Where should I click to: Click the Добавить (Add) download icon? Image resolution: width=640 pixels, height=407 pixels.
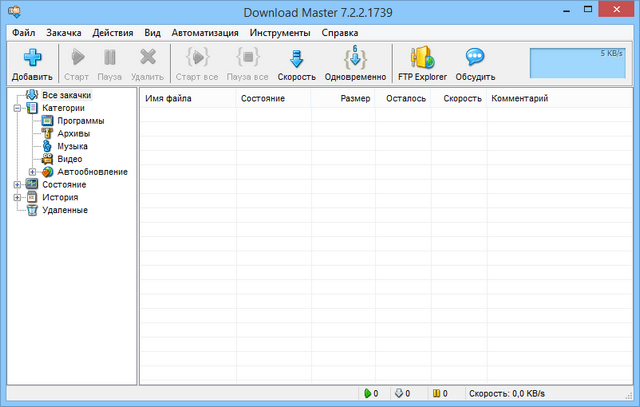pos(31,58)
